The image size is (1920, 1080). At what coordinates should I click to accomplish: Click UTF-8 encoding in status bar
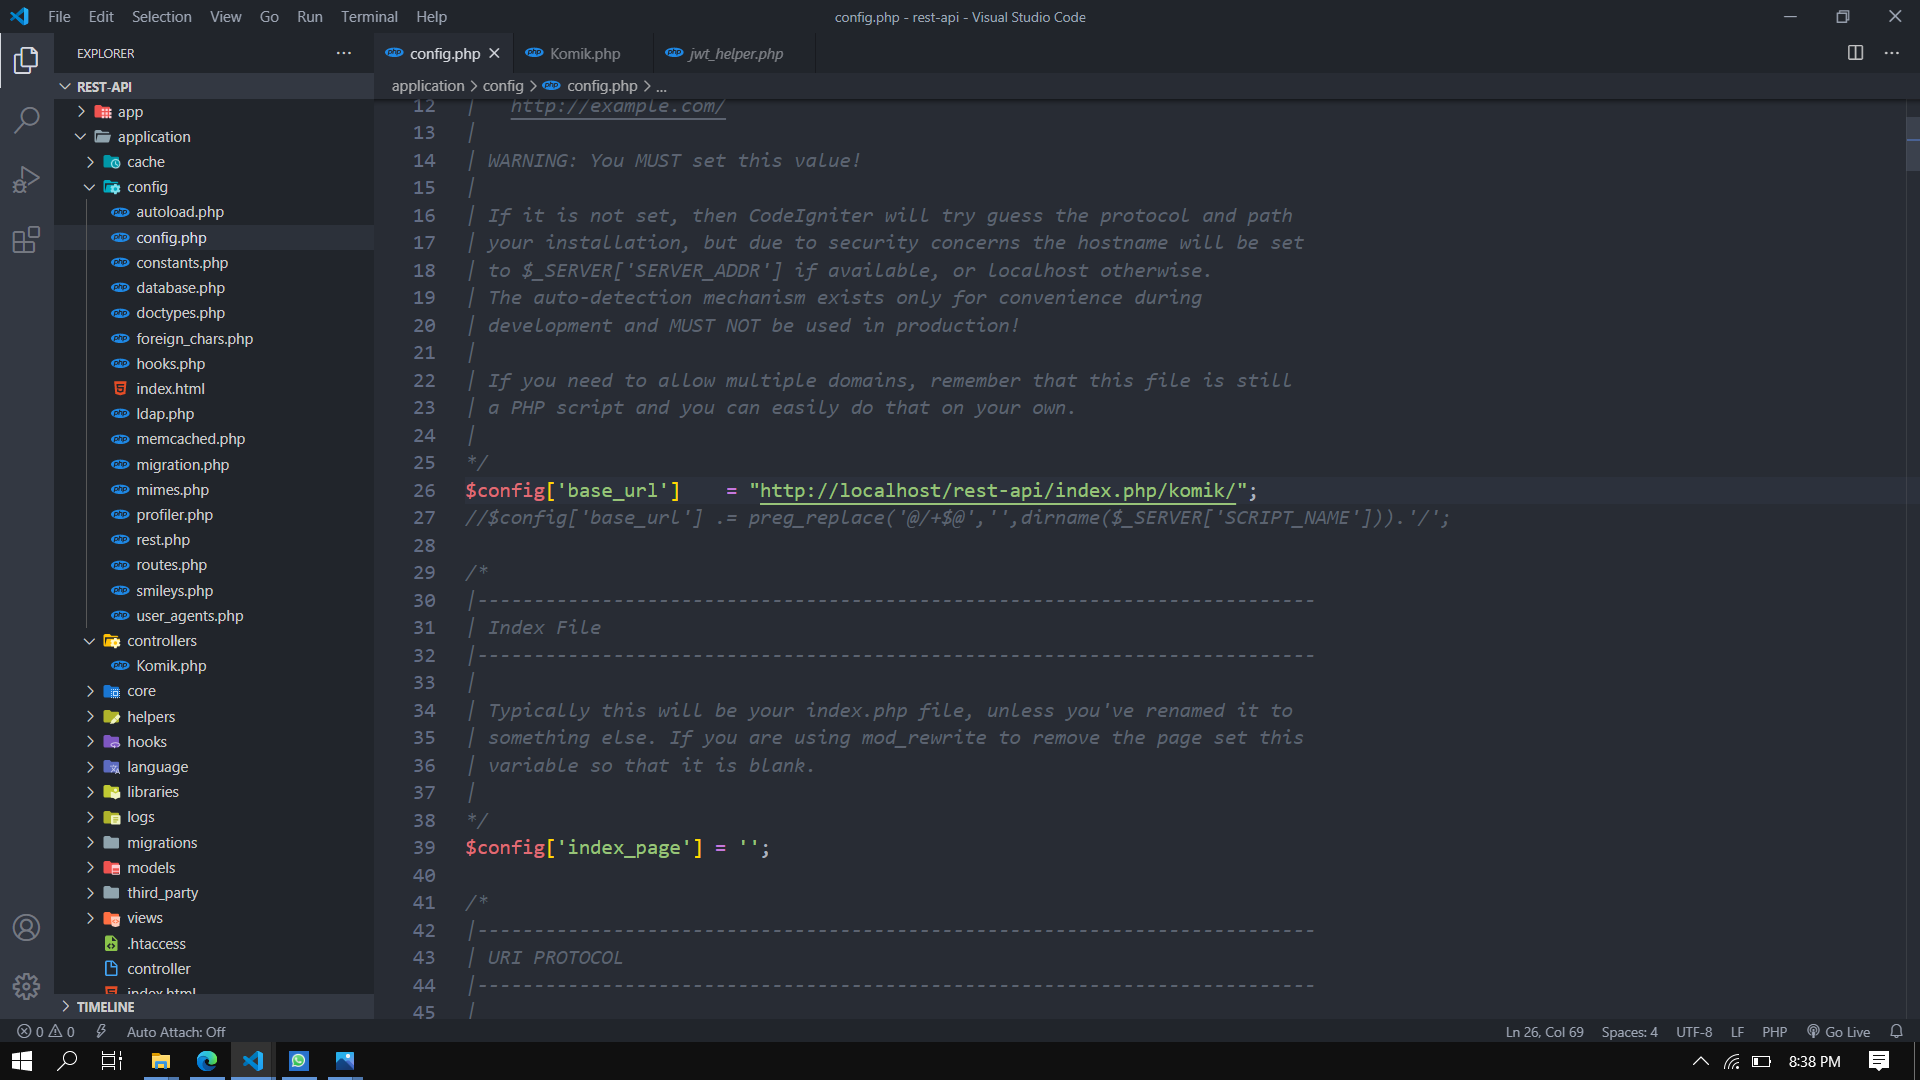click(x=1694, y=1031)
